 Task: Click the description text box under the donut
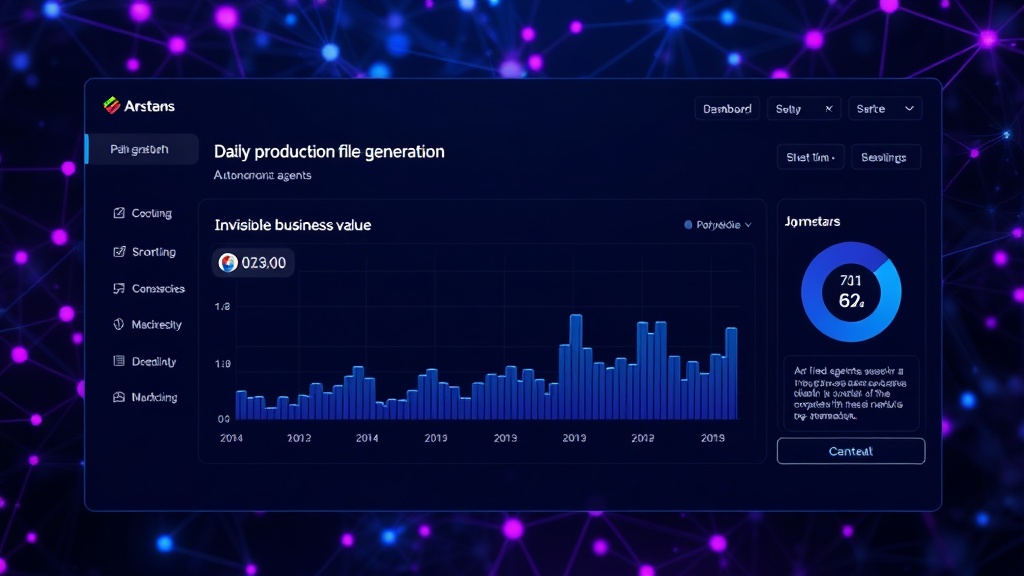click(851, 393)
